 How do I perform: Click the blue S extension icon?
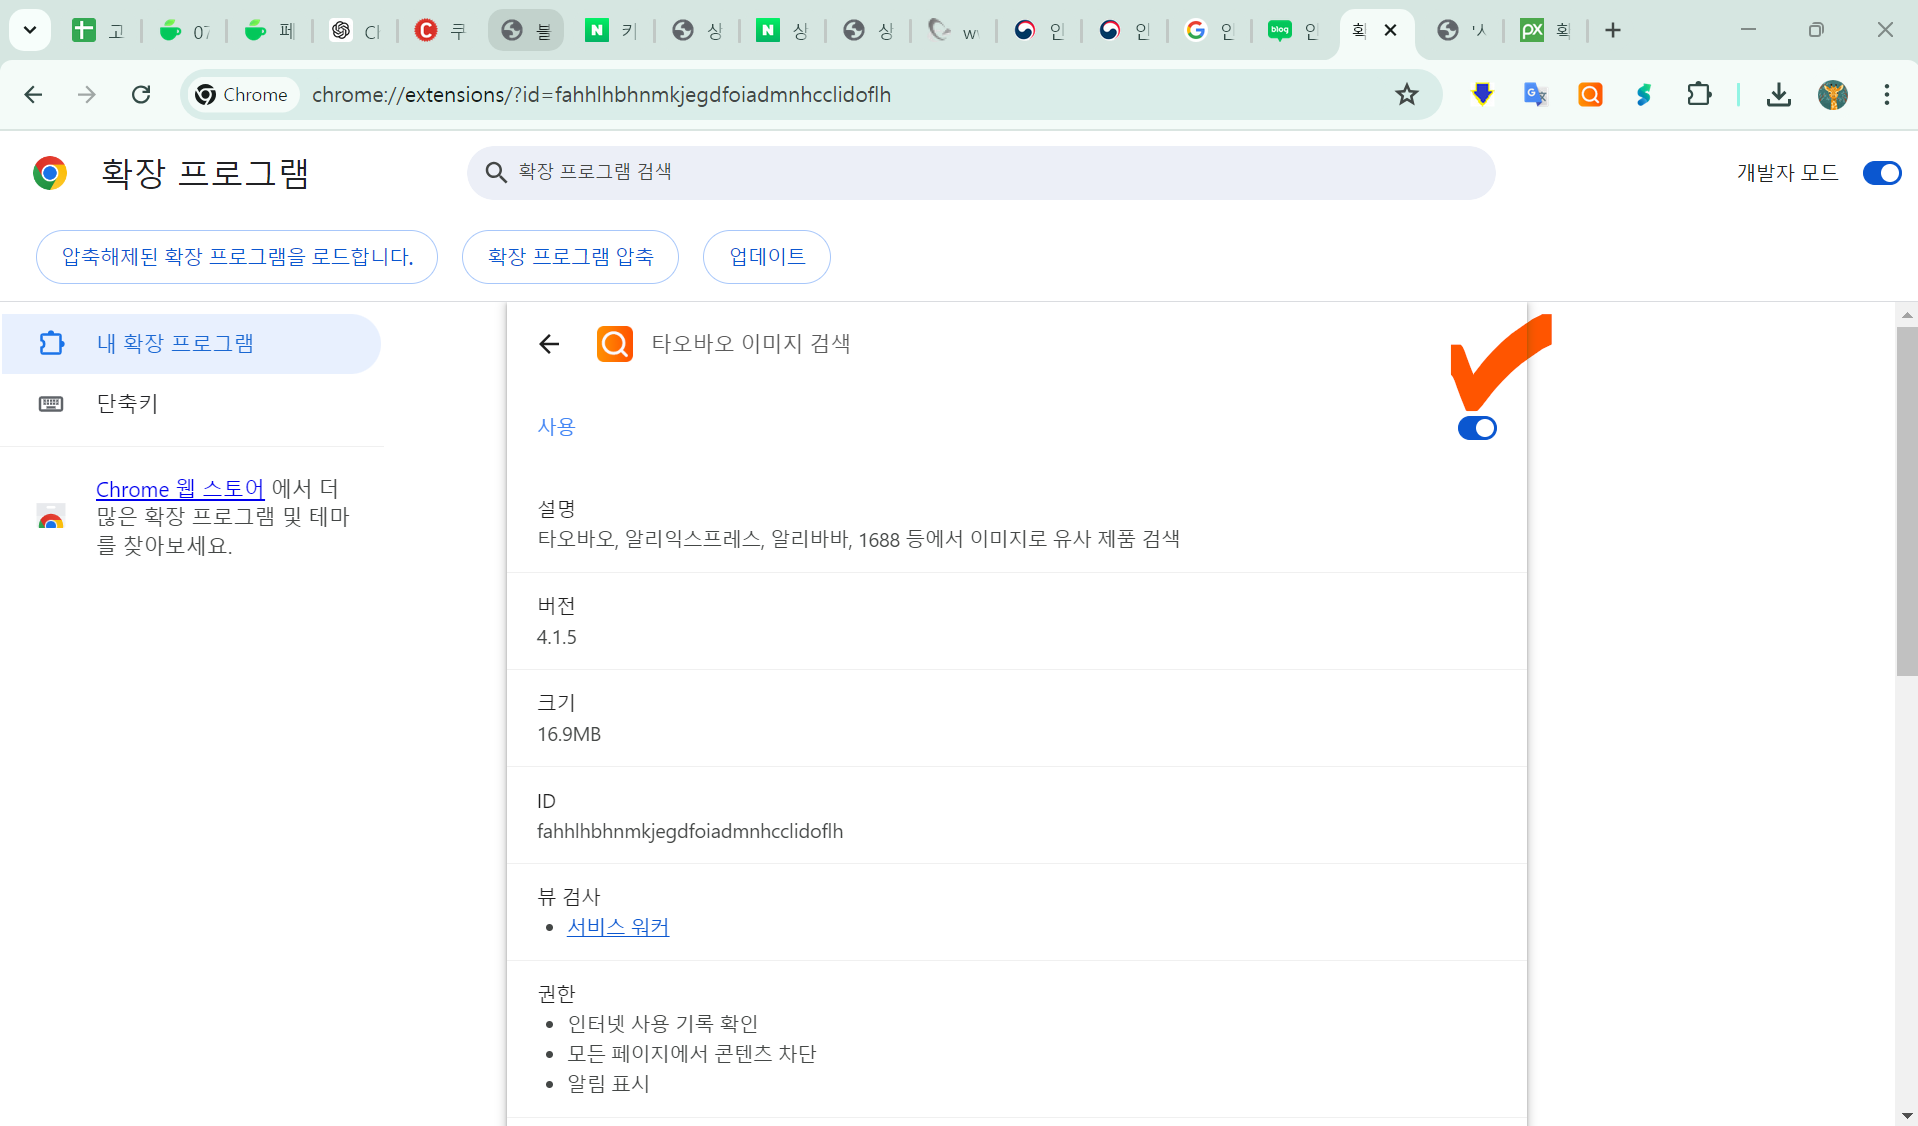click(1644, 95)
